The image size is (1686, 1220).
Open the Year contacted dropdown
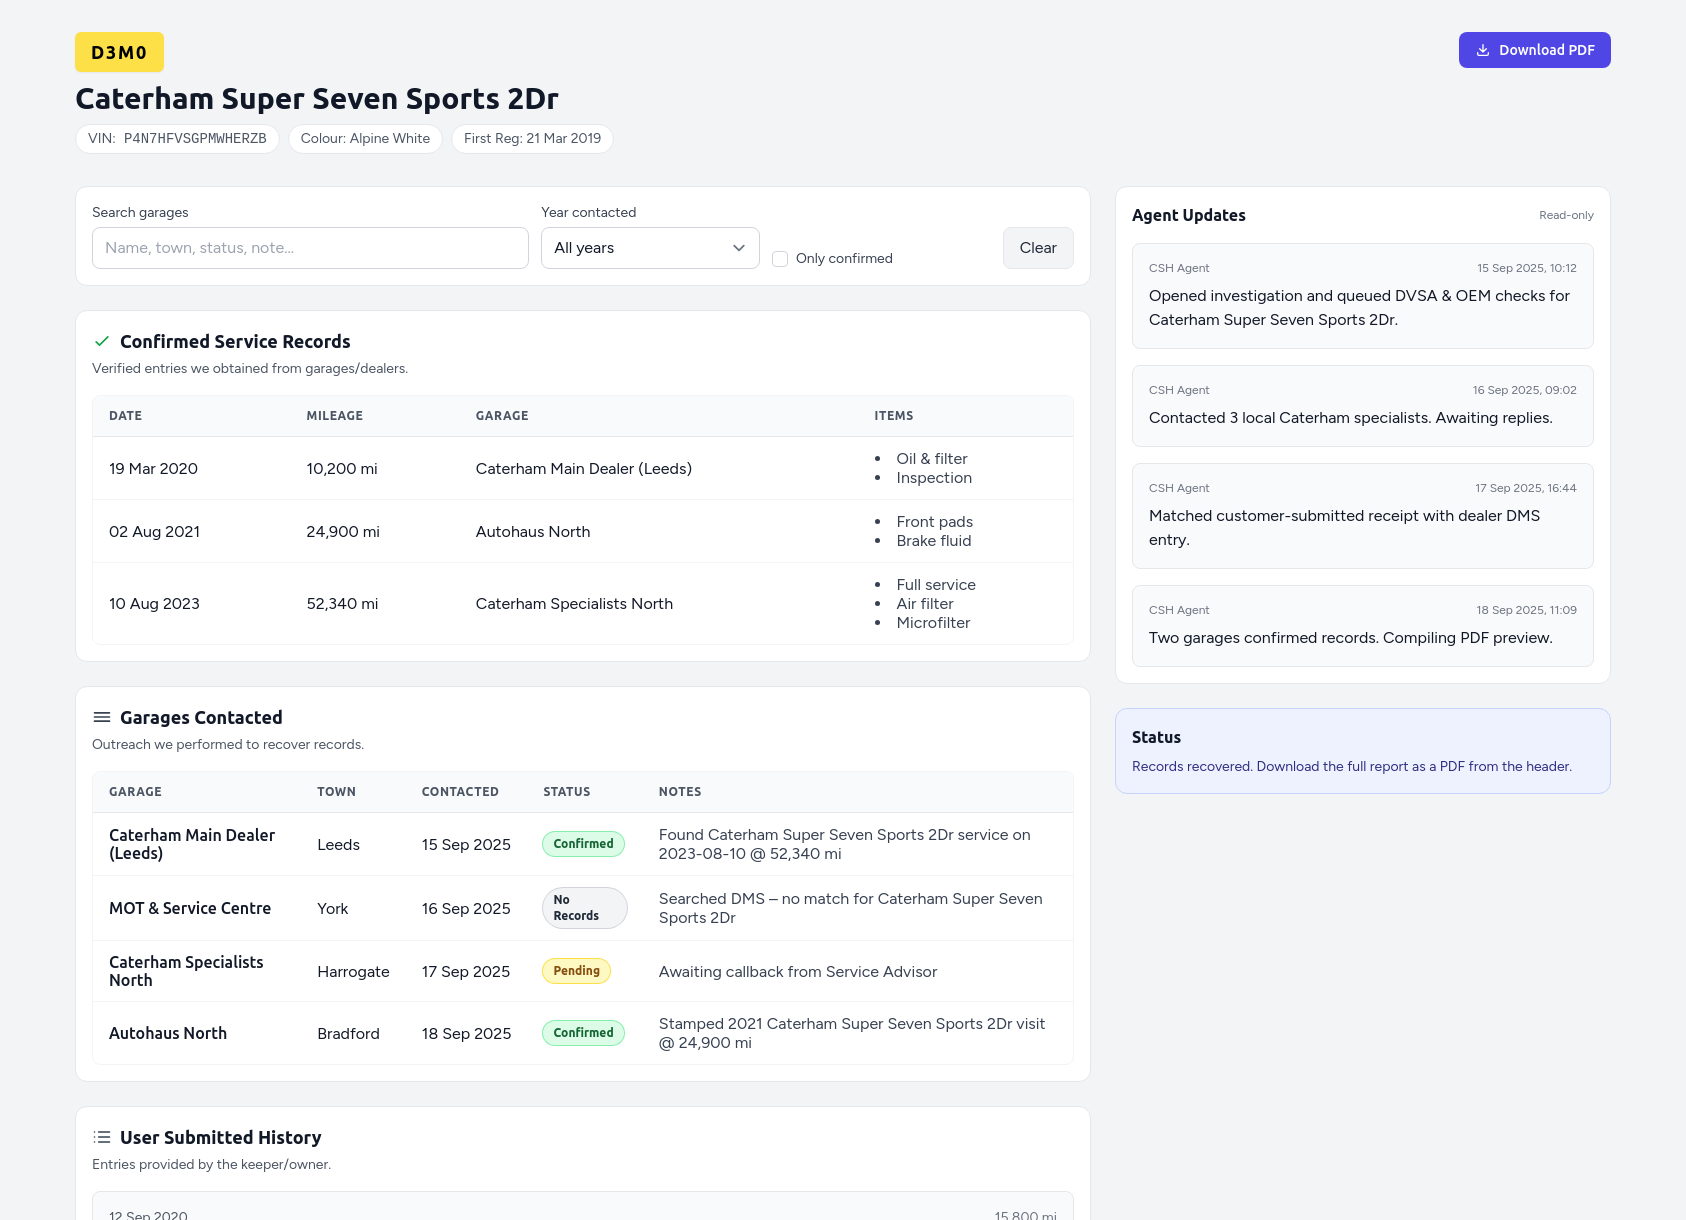(x=649, y=248)
